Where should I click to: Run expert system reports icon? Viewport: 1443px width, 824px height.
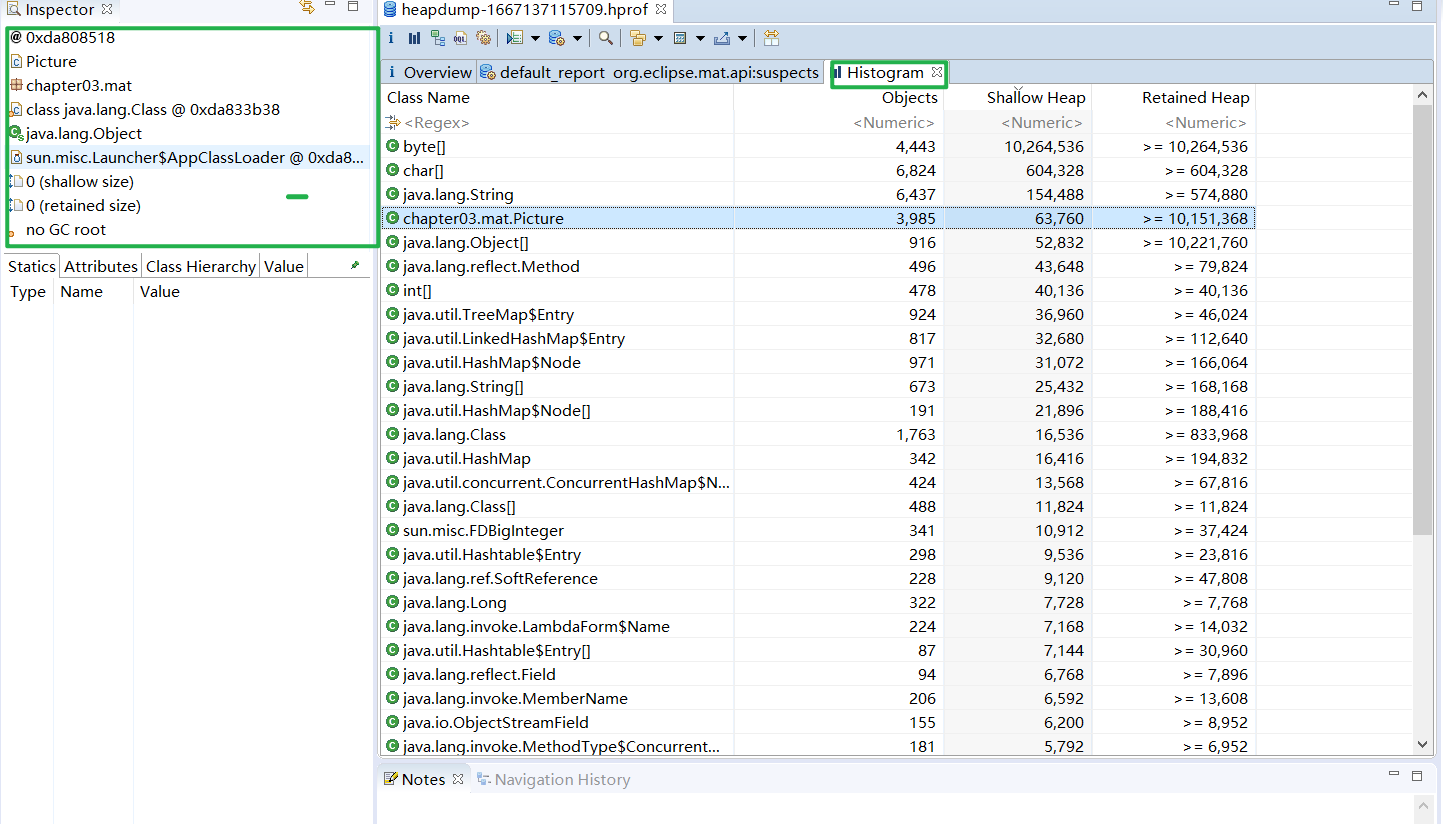coord(514,38)
